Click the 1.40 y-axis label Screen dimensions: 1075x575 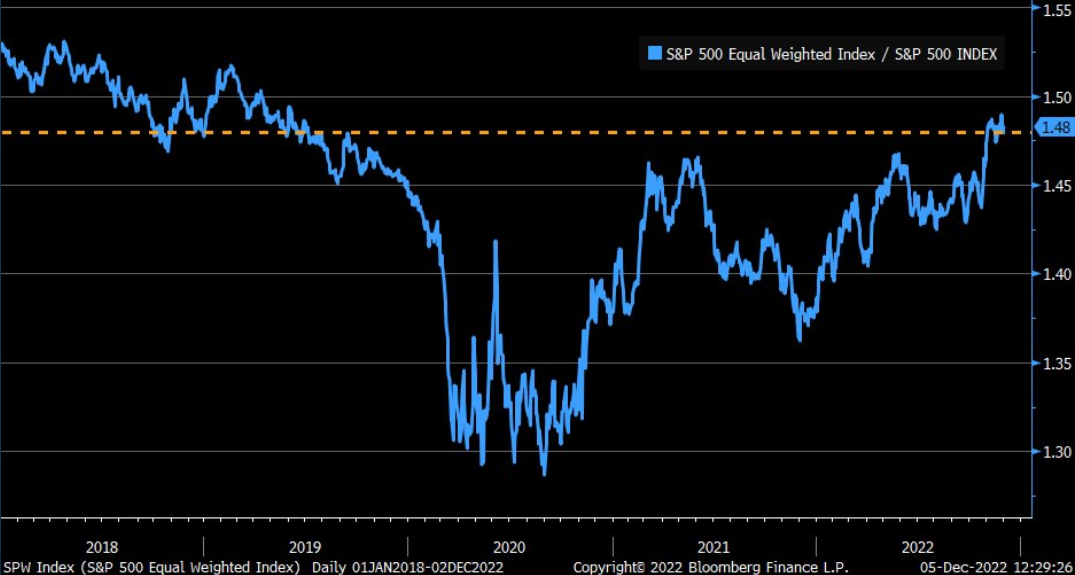tap(1056, 274)
